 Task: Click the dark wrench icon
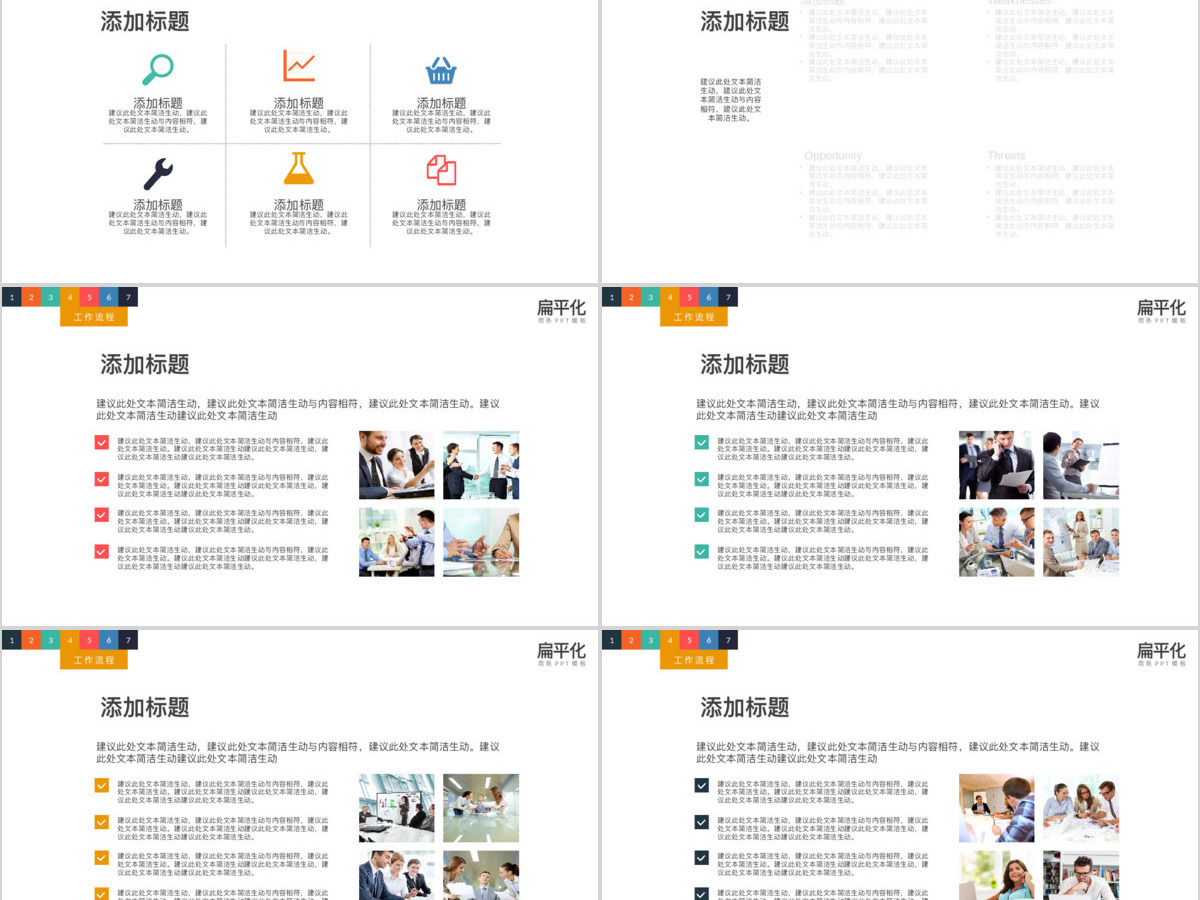click(158, 174)
